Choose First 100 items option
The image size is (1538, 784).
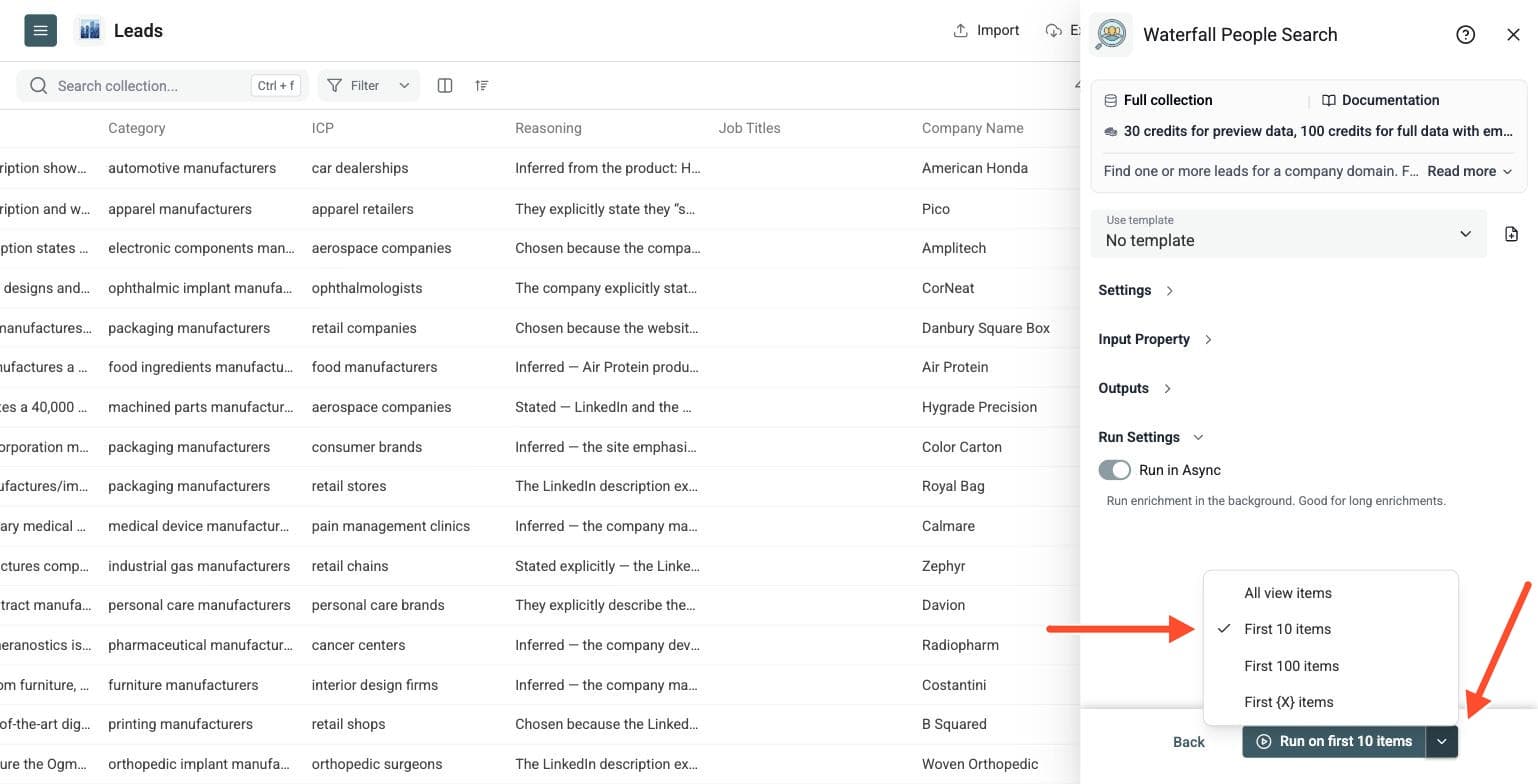[1331, 666]
